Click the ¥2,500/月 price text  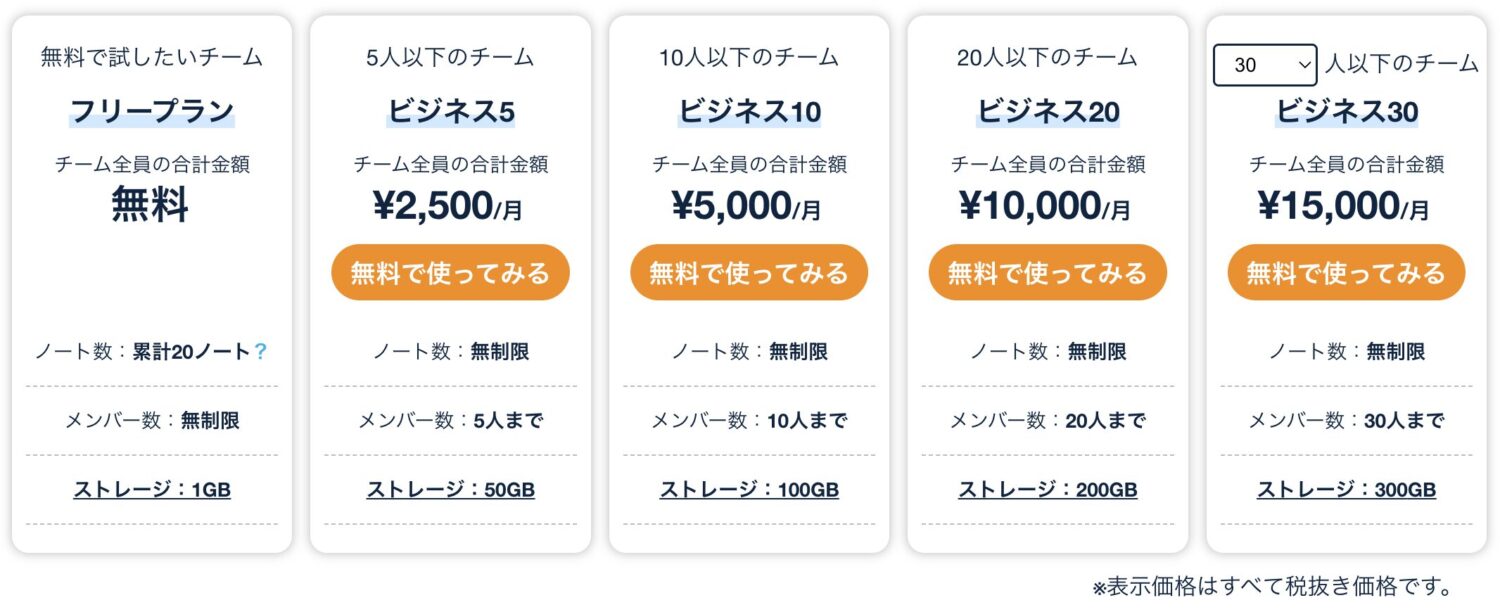450,205
